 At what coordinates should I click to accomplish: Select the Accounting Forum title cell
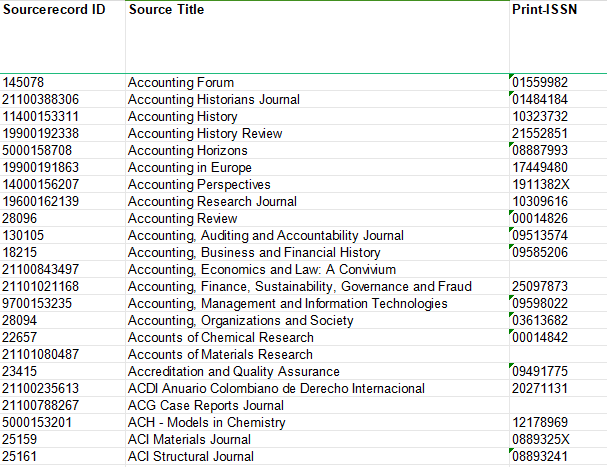point(181,82)
